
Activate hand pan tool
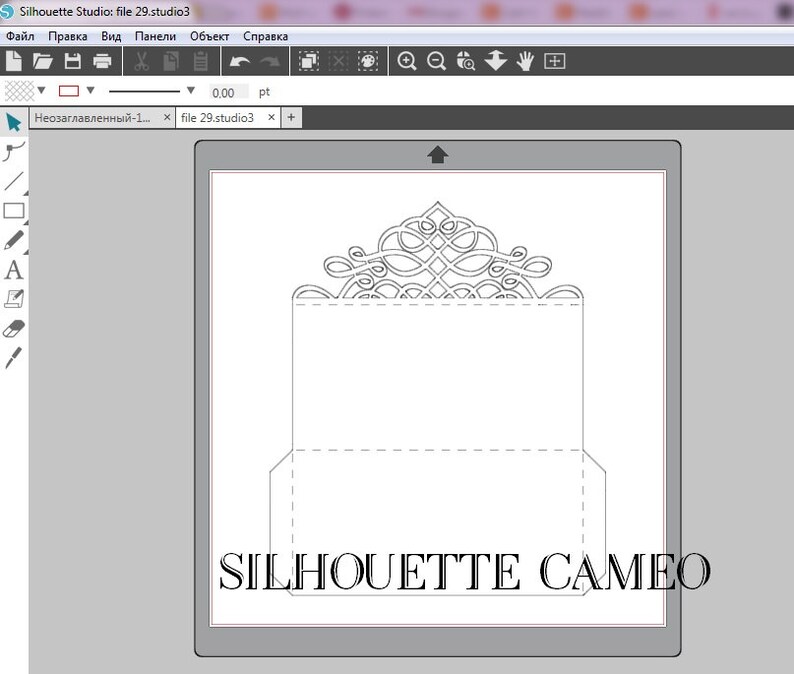click(526, 61)
